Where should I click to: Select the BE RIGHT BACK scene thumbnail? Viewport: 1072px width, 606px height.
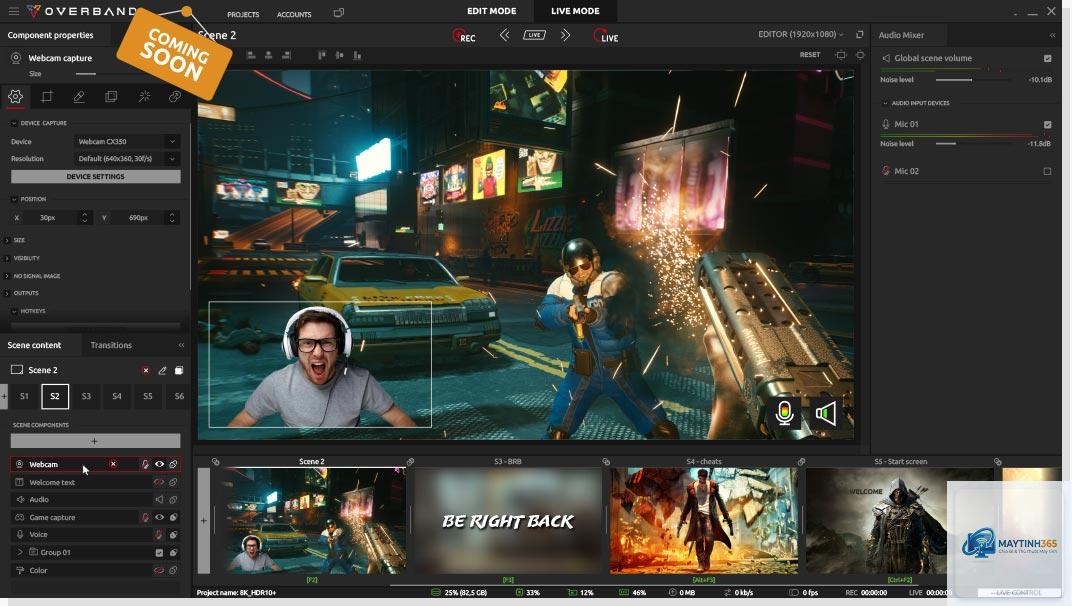[x=507, y=521]
